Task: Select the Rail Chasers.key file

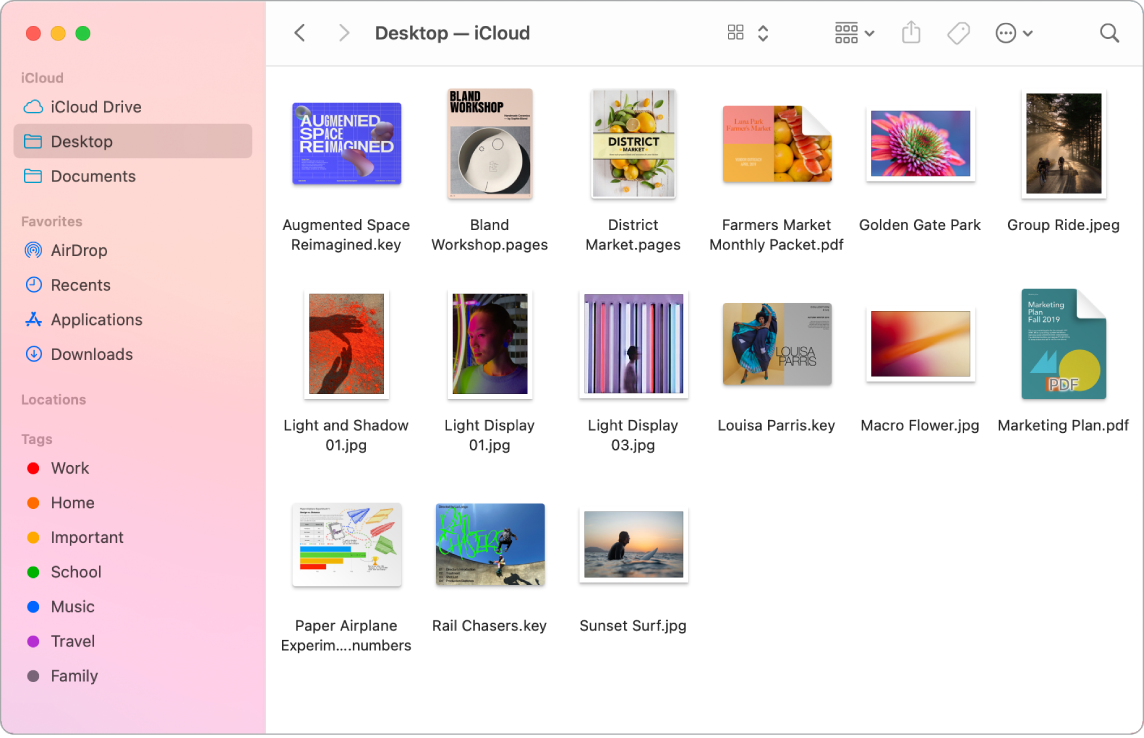Action: pos(489,545)
